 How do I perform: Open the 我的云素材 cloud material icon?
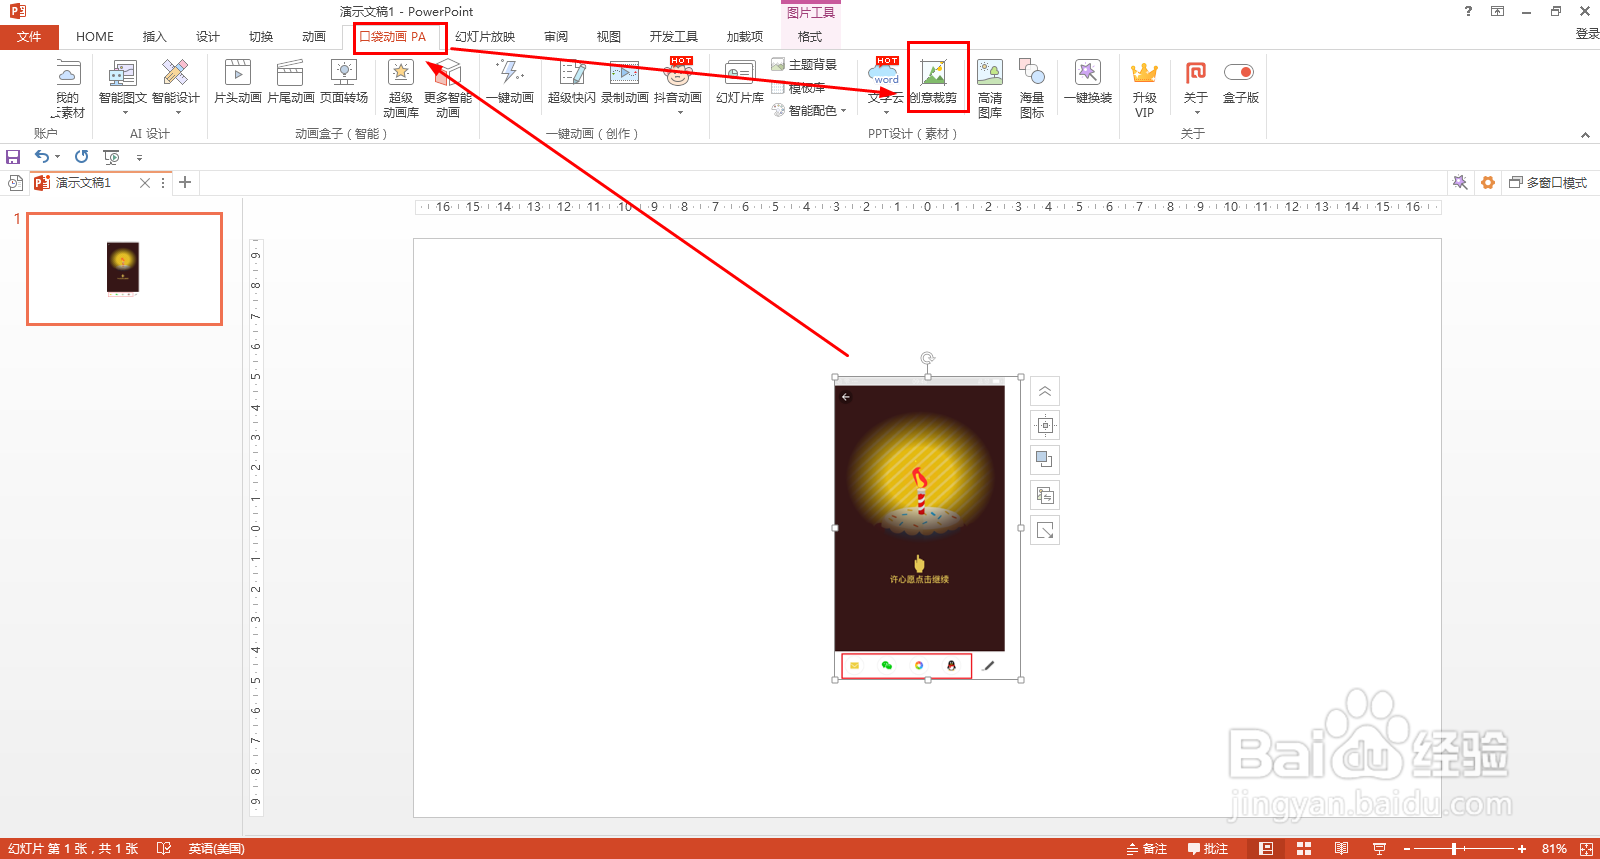point(68,89)
